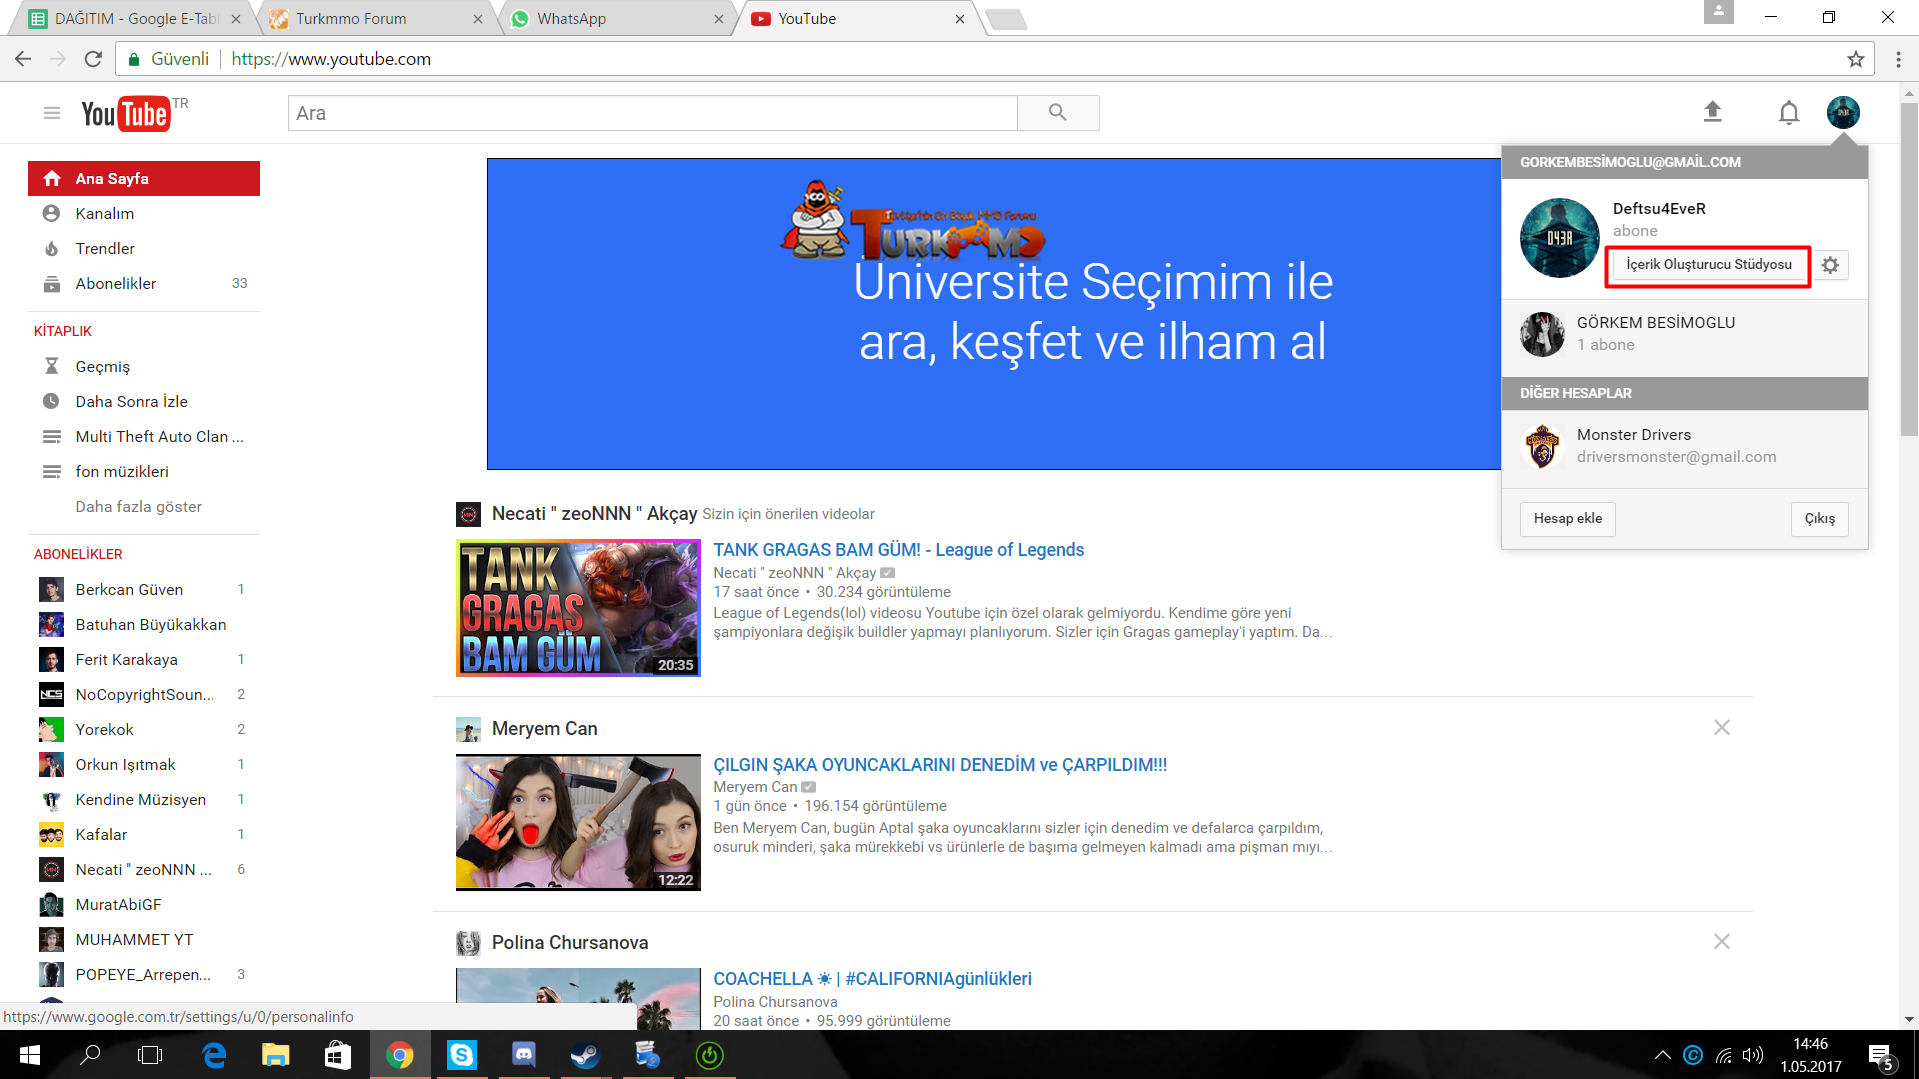Open Deftsu4EveR channel avatar in popup
Screen dimensions: 1919x1079
[x=1559, y=238]
